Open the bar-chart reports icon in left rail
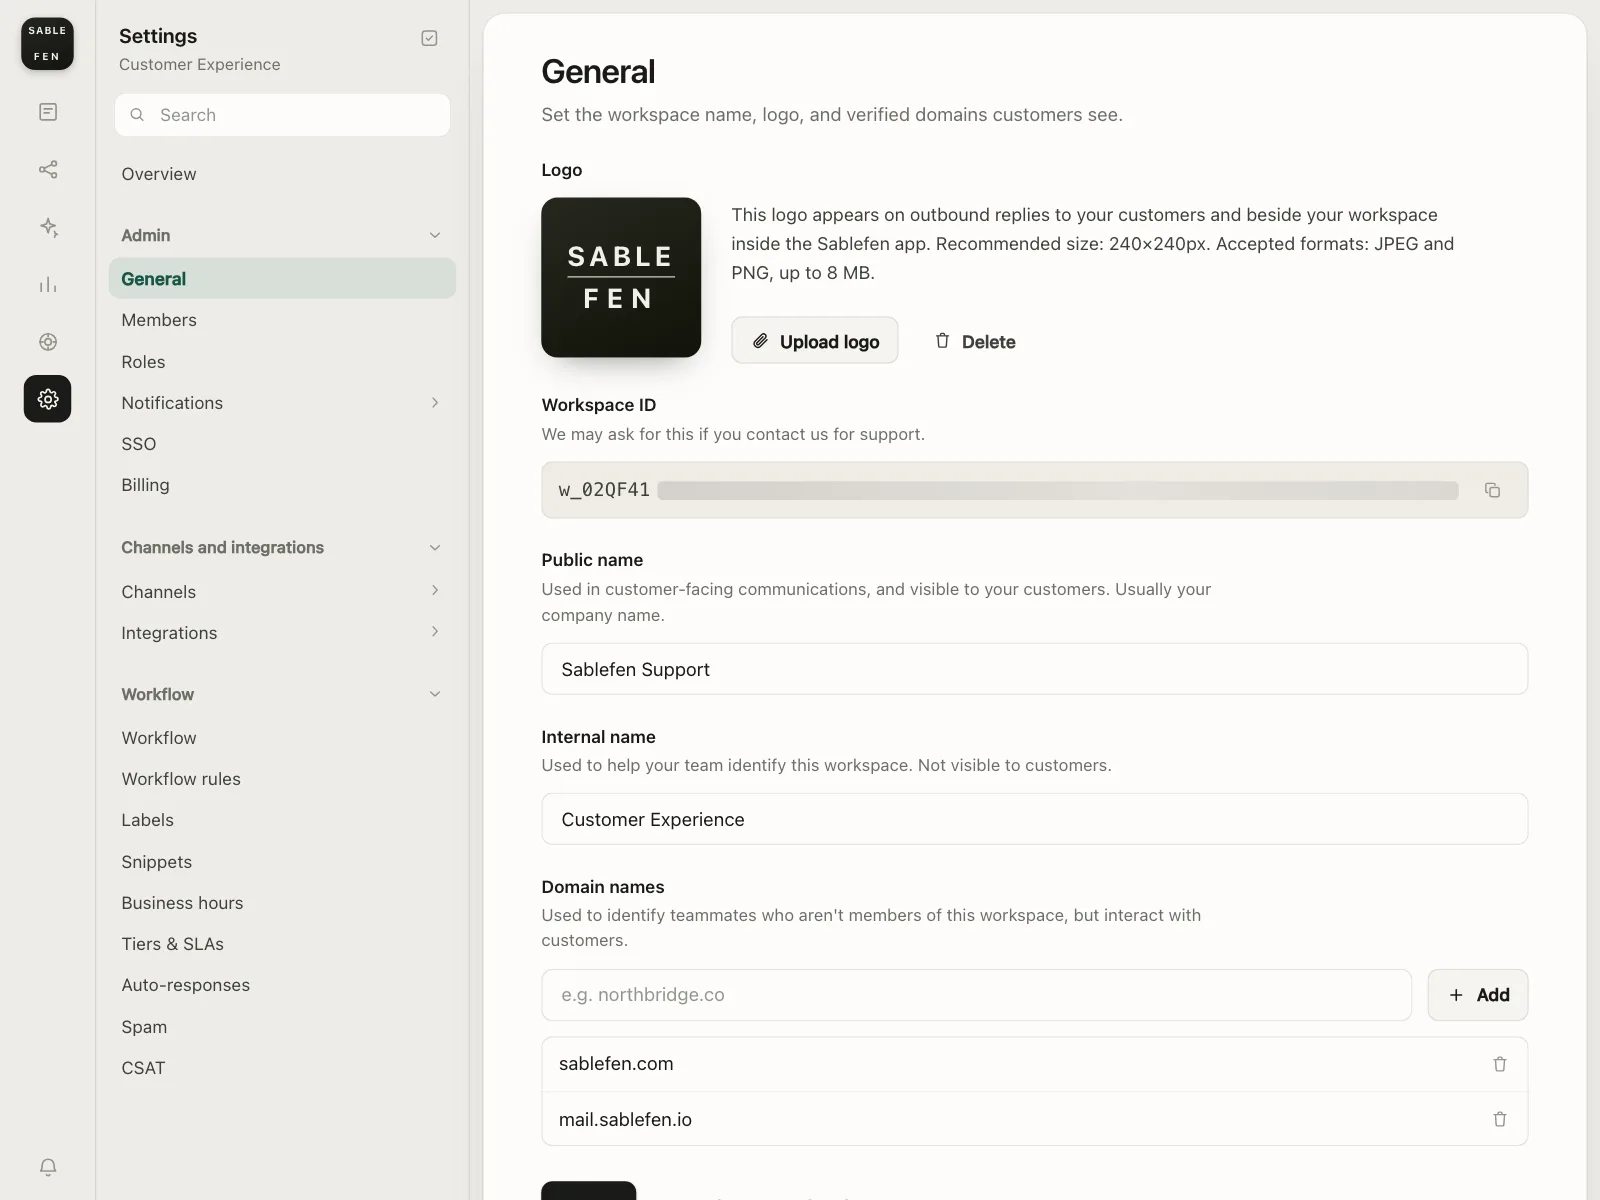Screen dimensions: 1600x1200 (x=48, y=285)
